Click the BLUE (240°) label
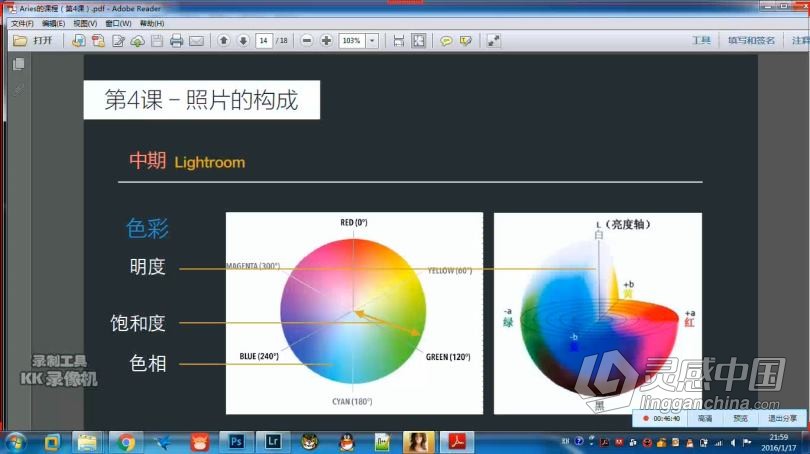The image size is (810, 454). point(259,356)
